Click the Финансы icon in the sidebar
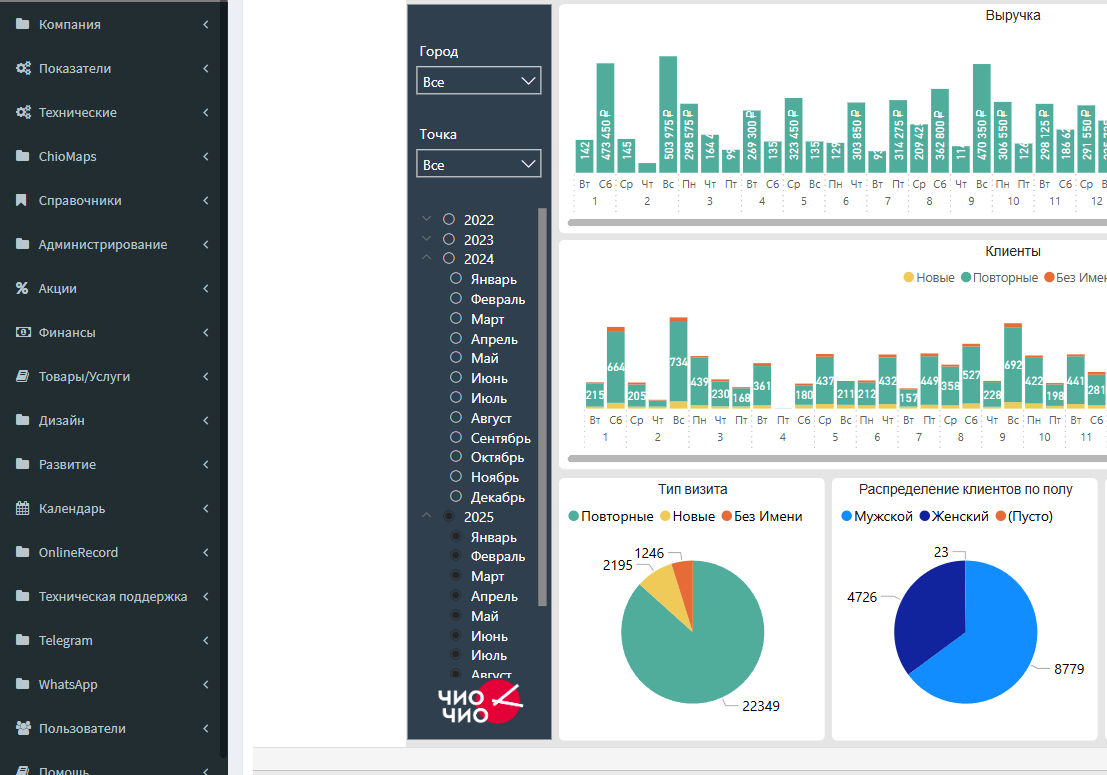 (x=22, y=332)
